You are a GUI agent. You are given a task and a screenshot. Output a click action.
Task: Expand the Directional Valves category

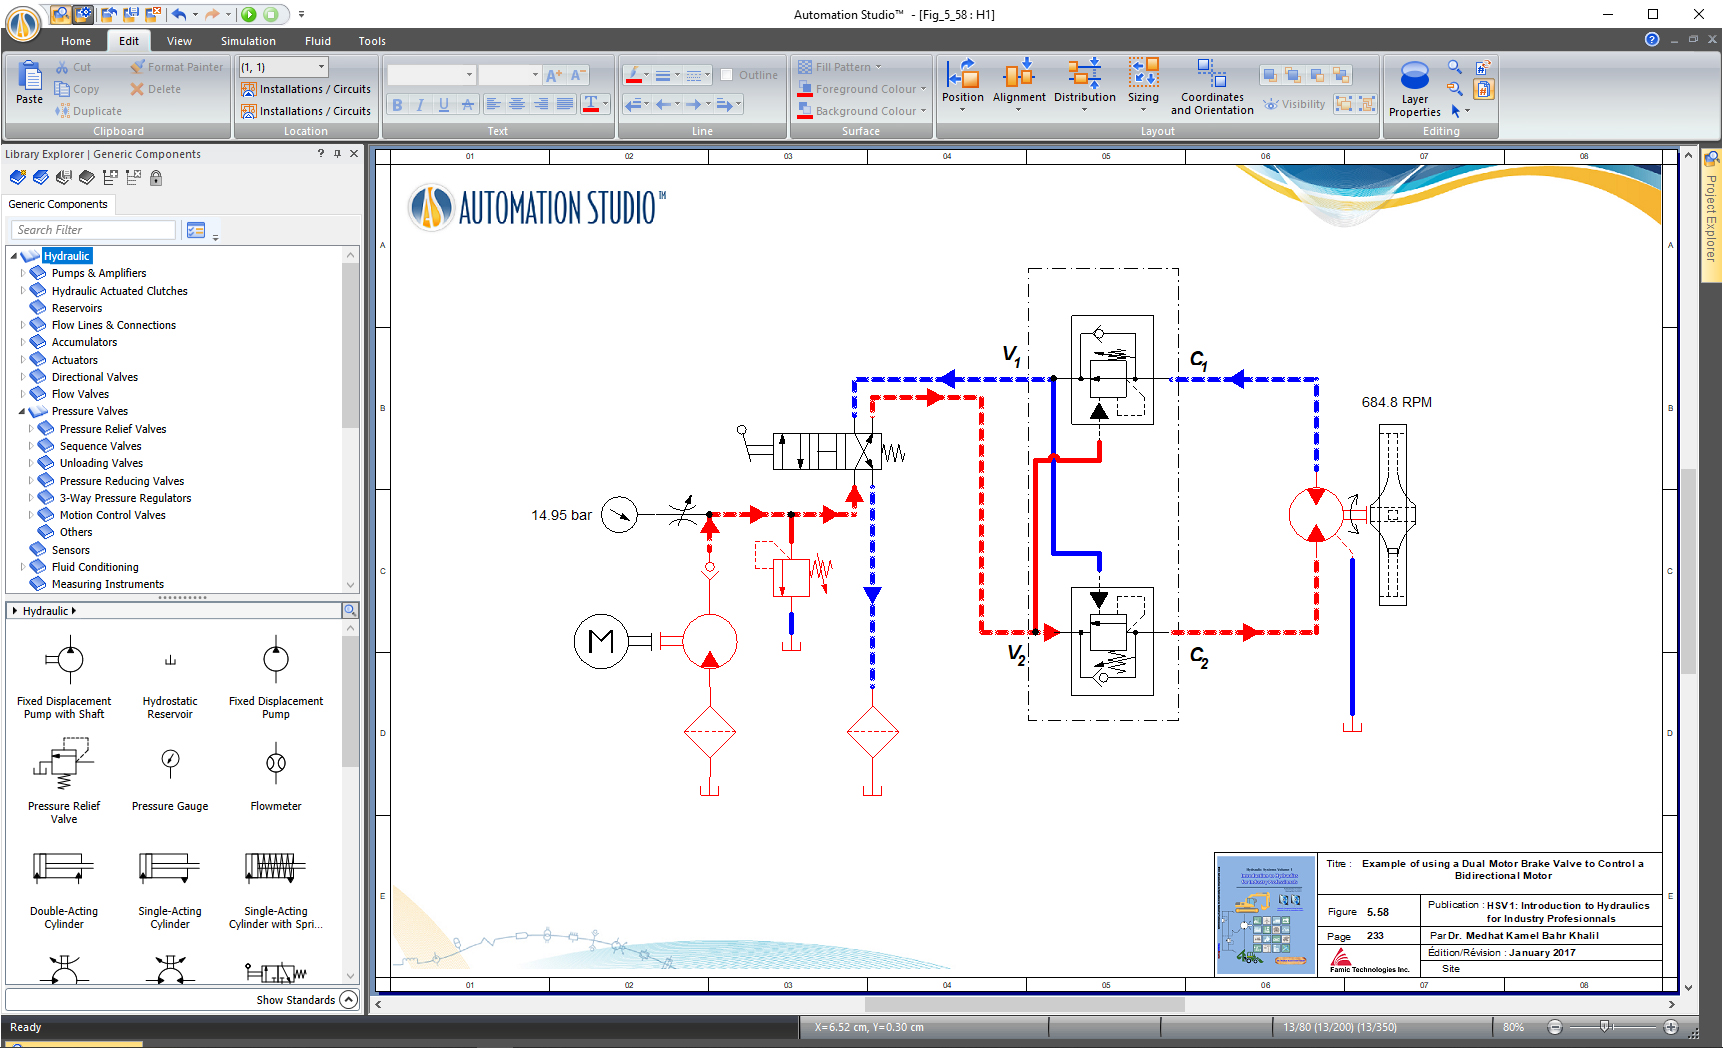pyautogui.click(x=22, y=377)
